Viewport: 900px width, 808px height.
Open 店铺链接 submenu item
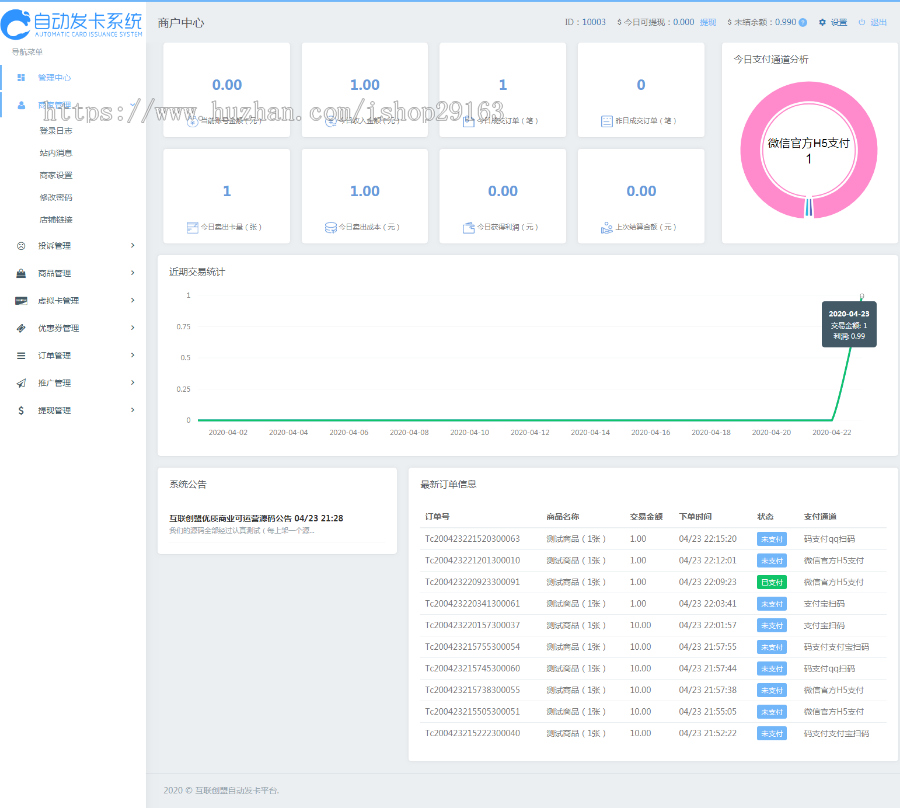[55, 219]
